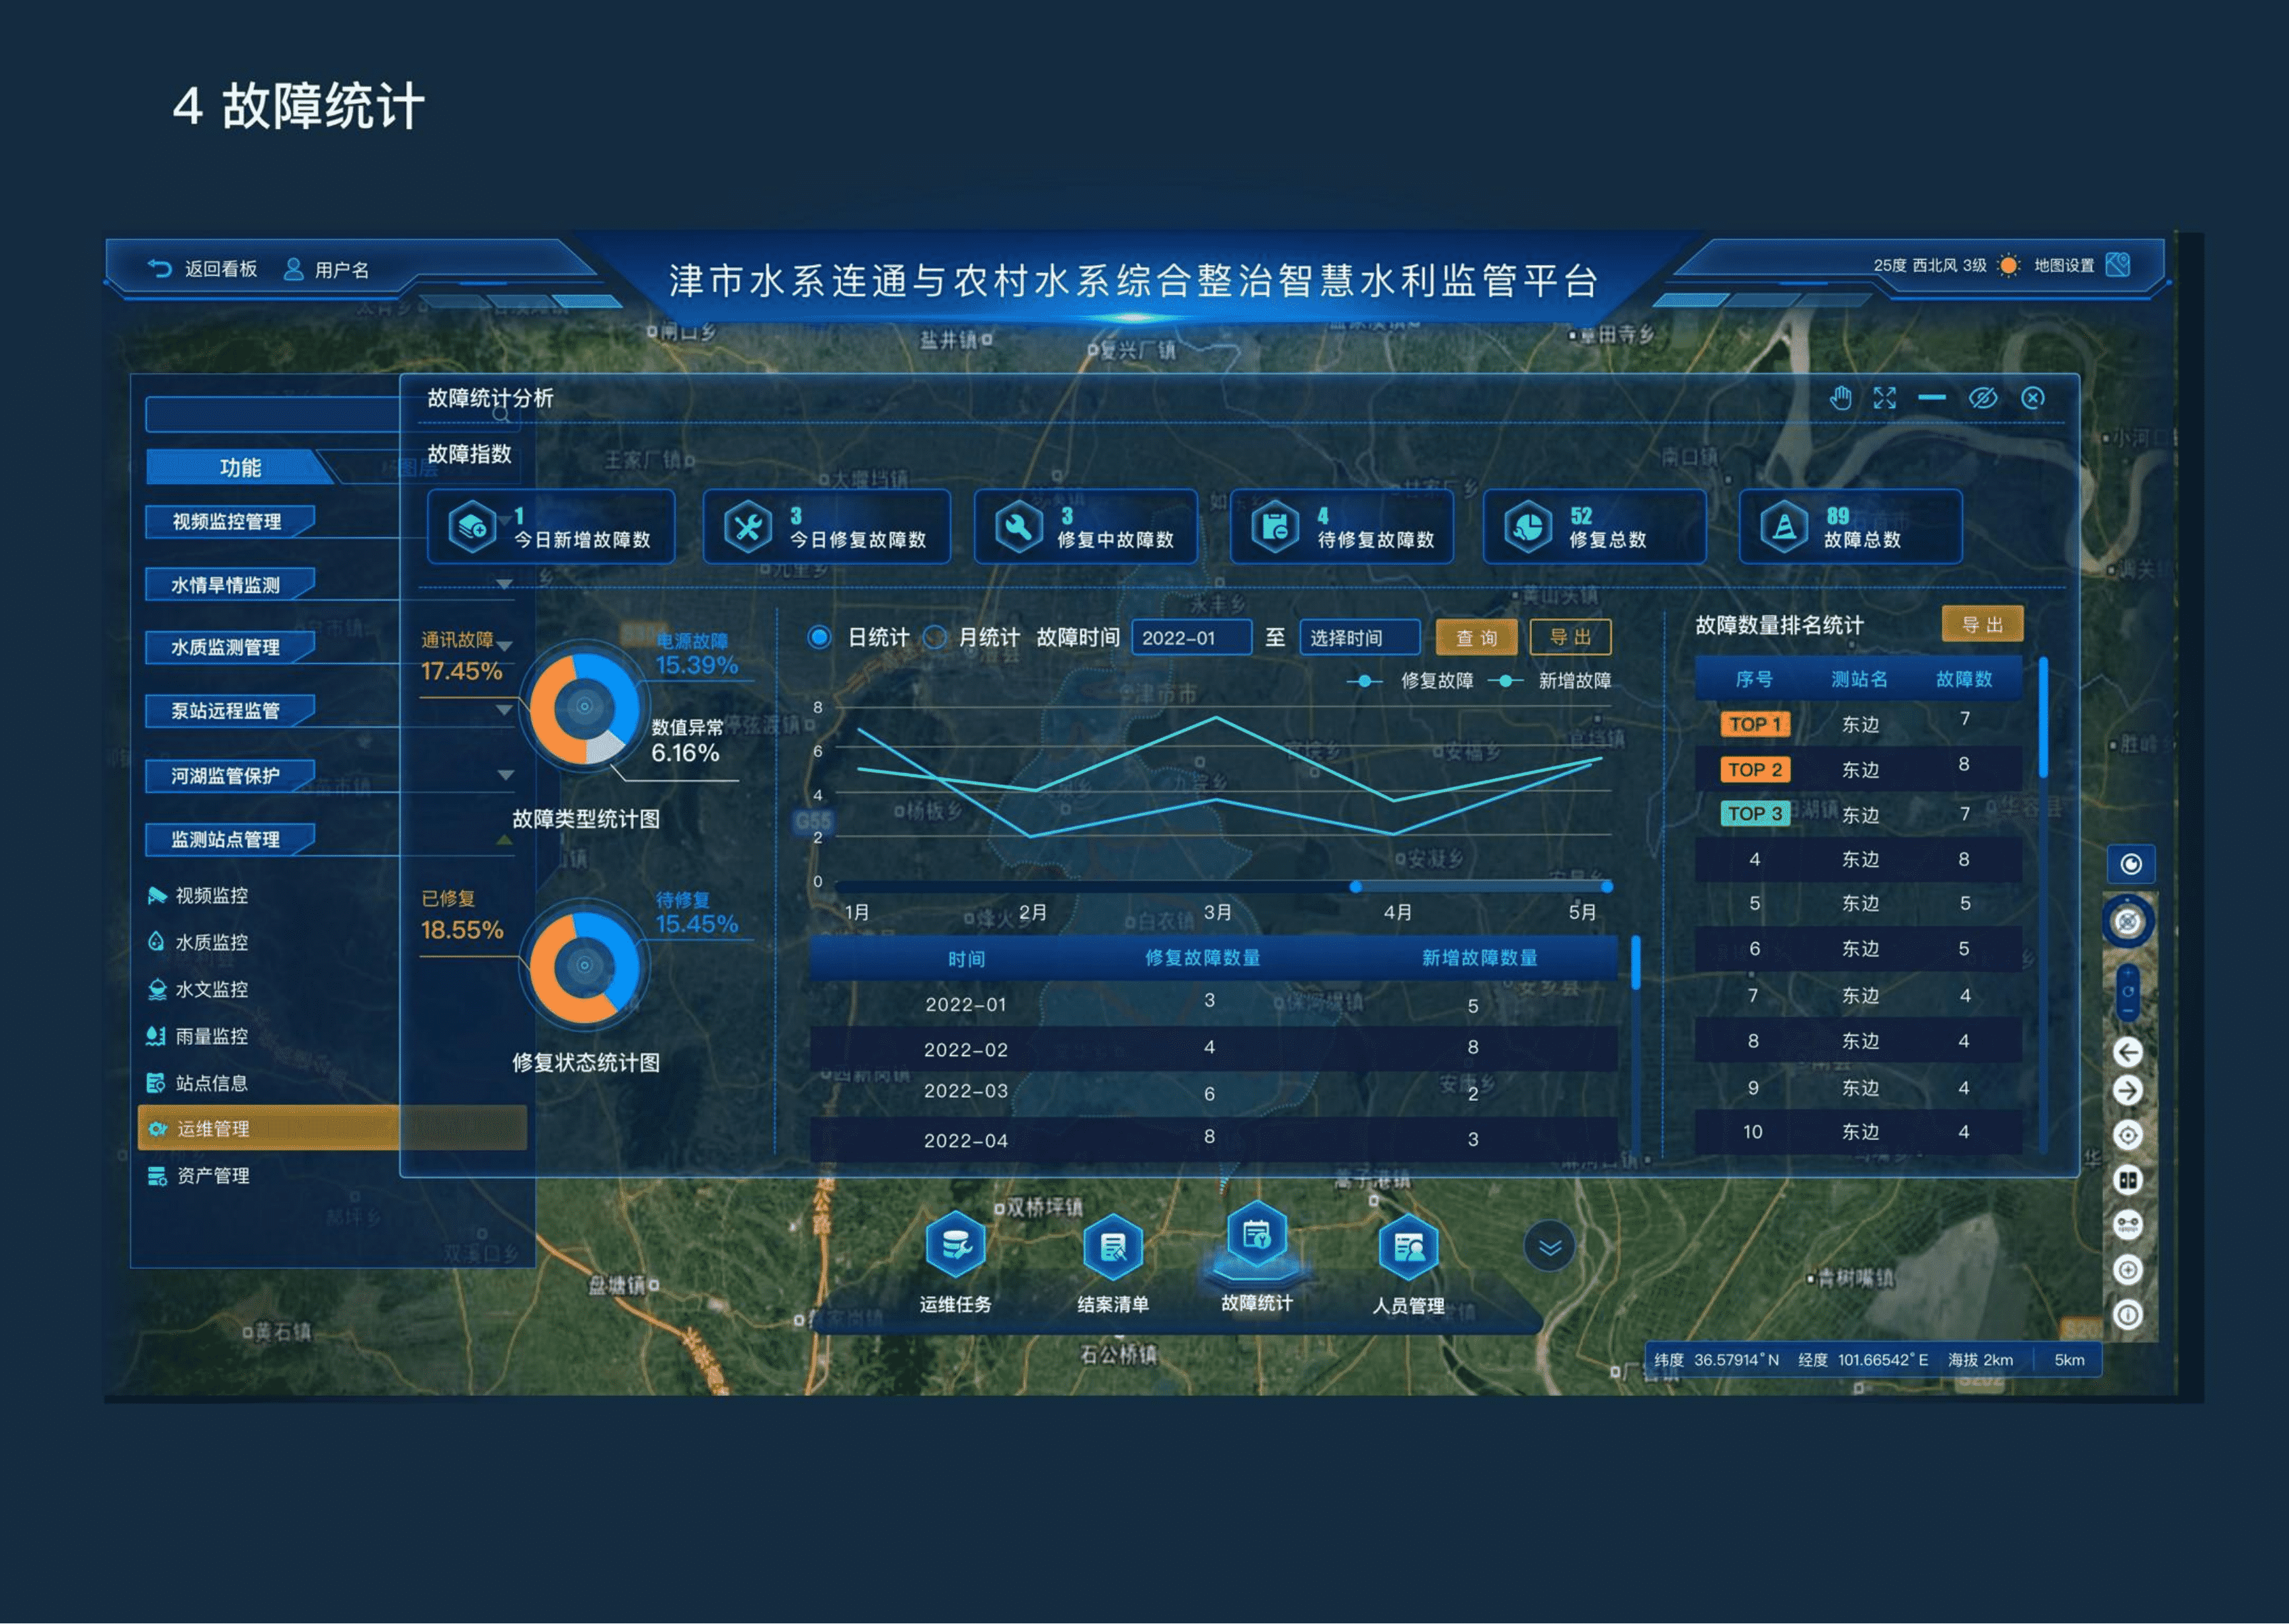This screenshot has width=2289, height=1624.
Task: Click the 修复中故障数 wrench icon
Action: point(1018,527)
